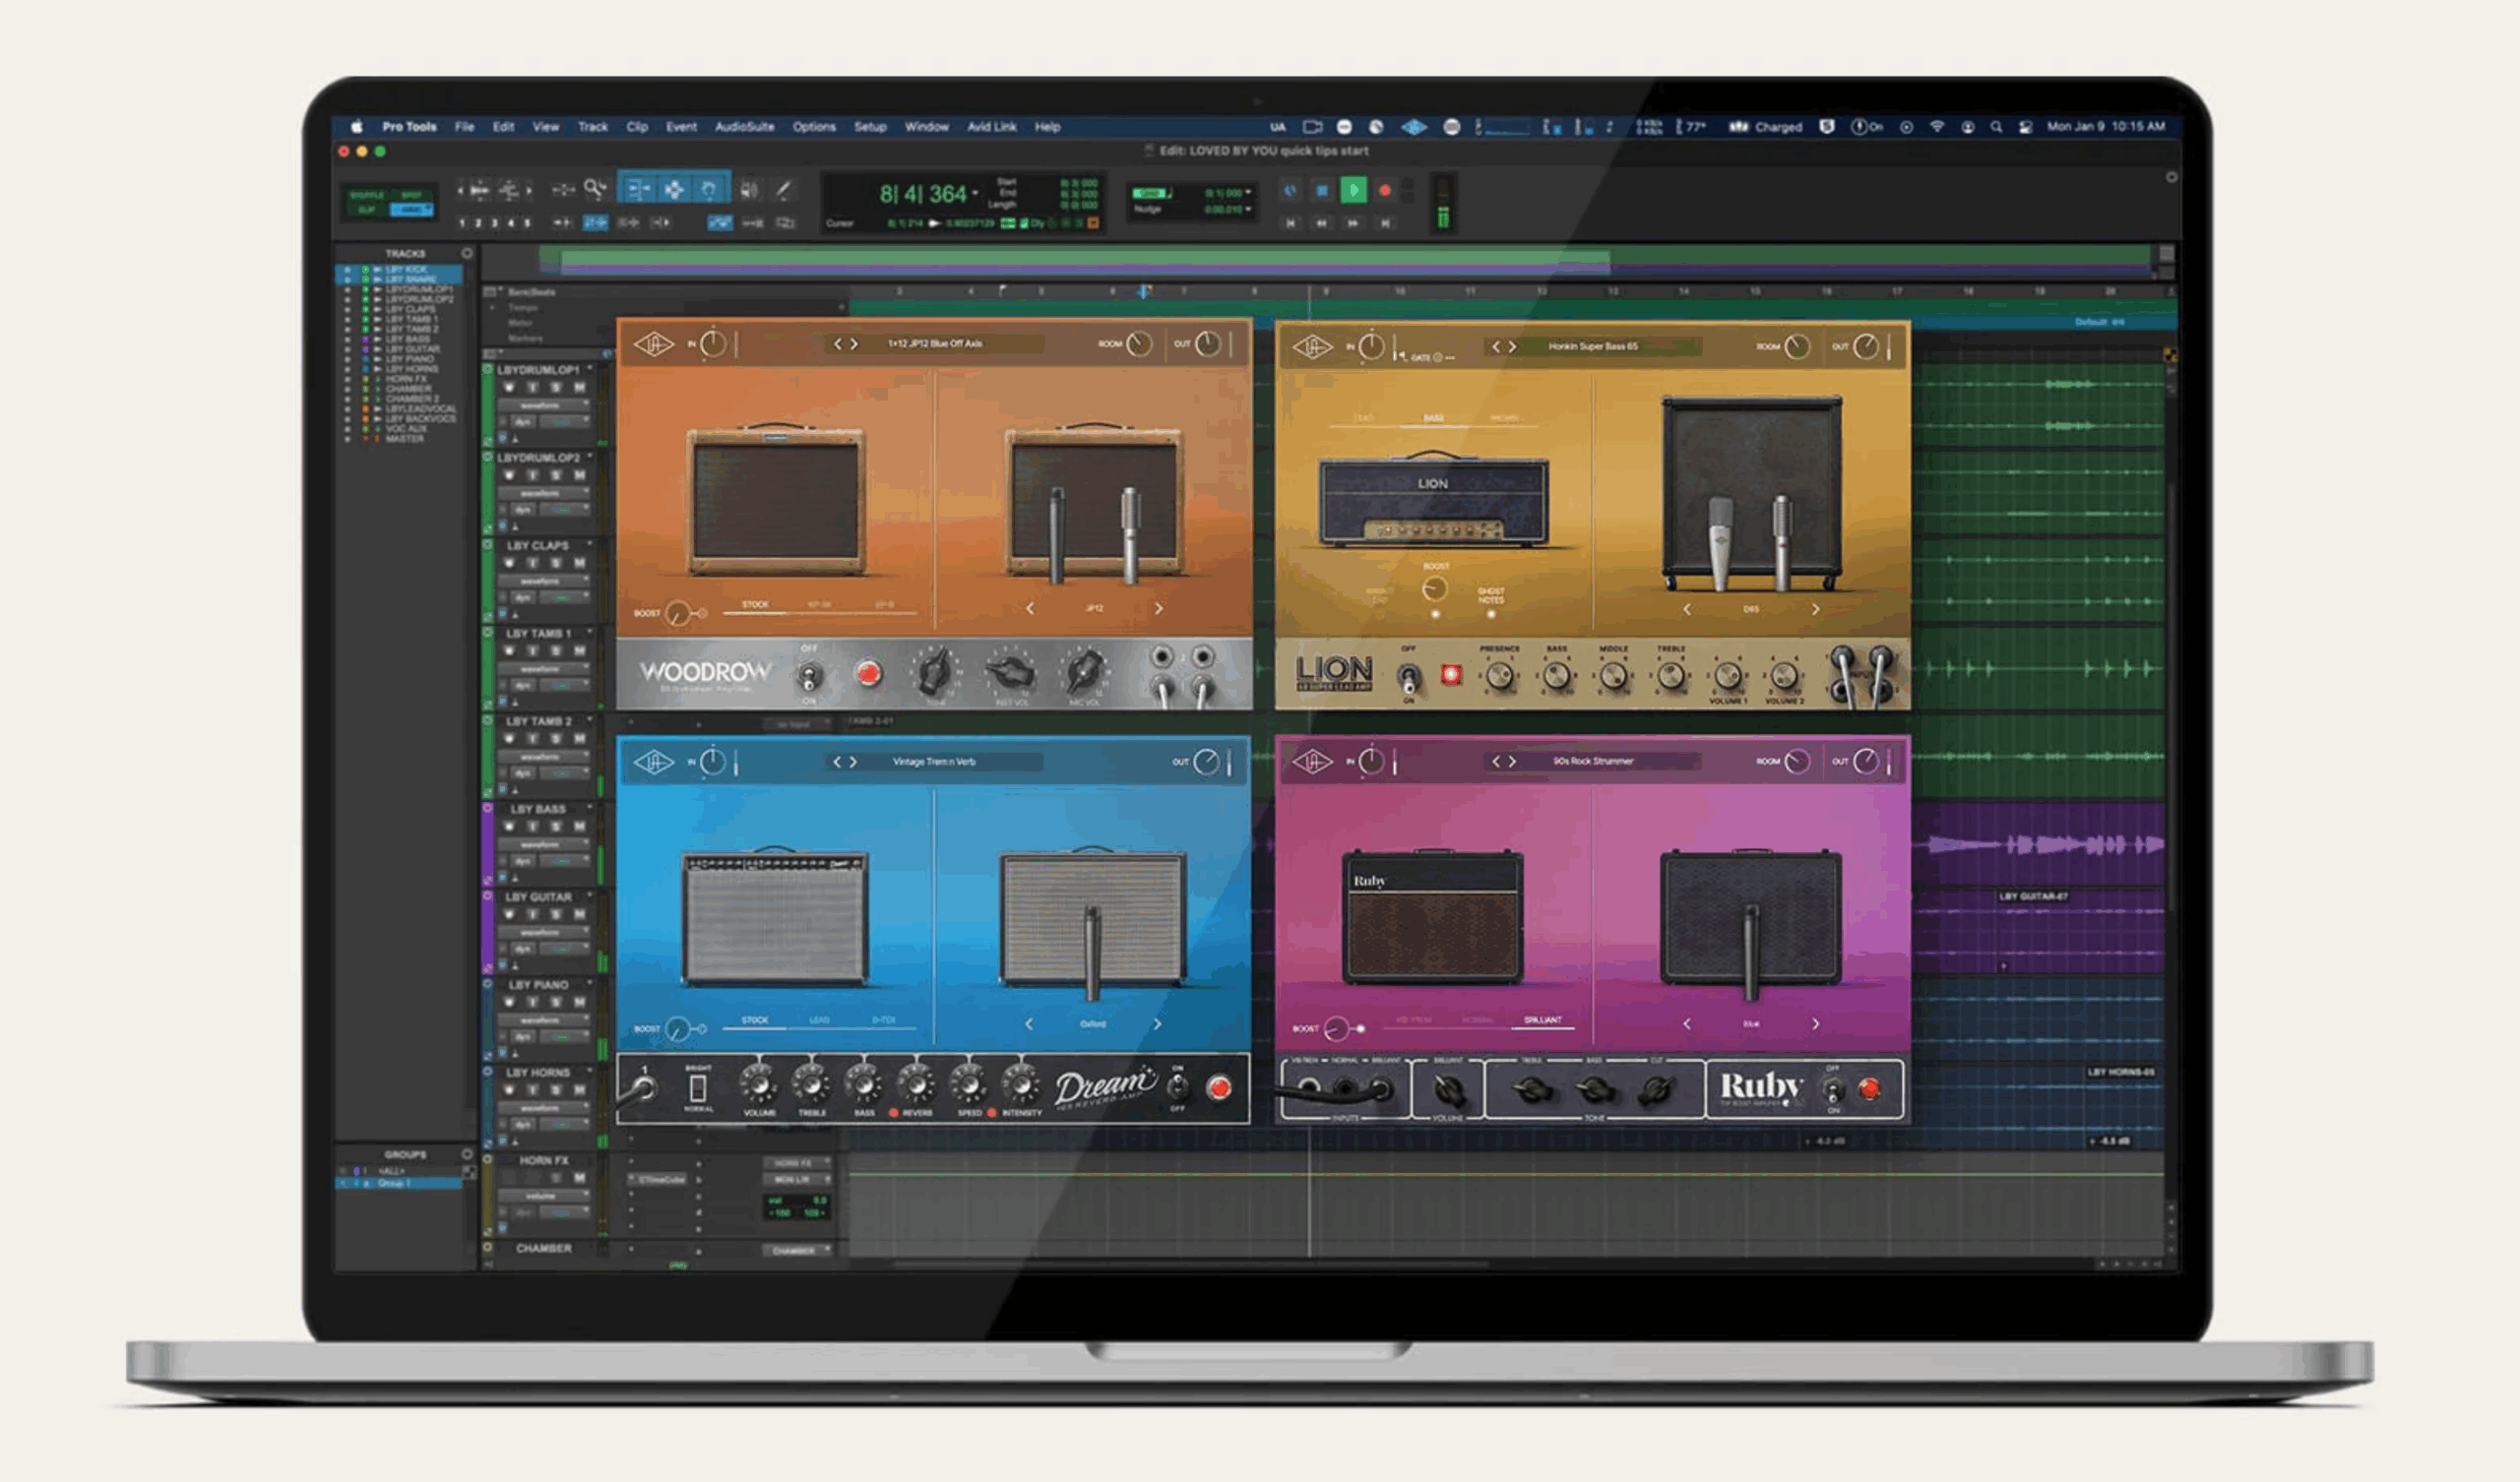Toggle Boost switch on Dream plugin

[x=702, y=1028]
